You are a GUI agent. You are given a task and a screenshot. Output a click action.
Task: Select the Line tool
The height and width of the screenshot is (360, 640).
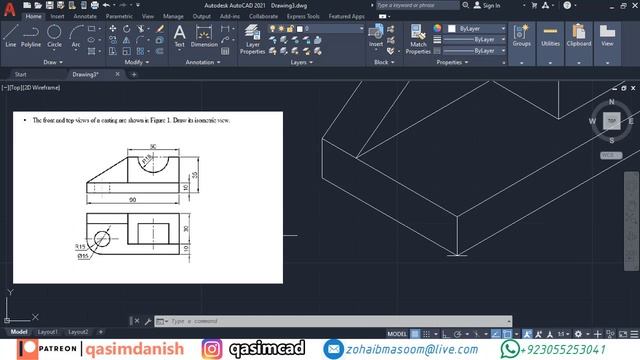pyautogui.click(x=11, y=36)
